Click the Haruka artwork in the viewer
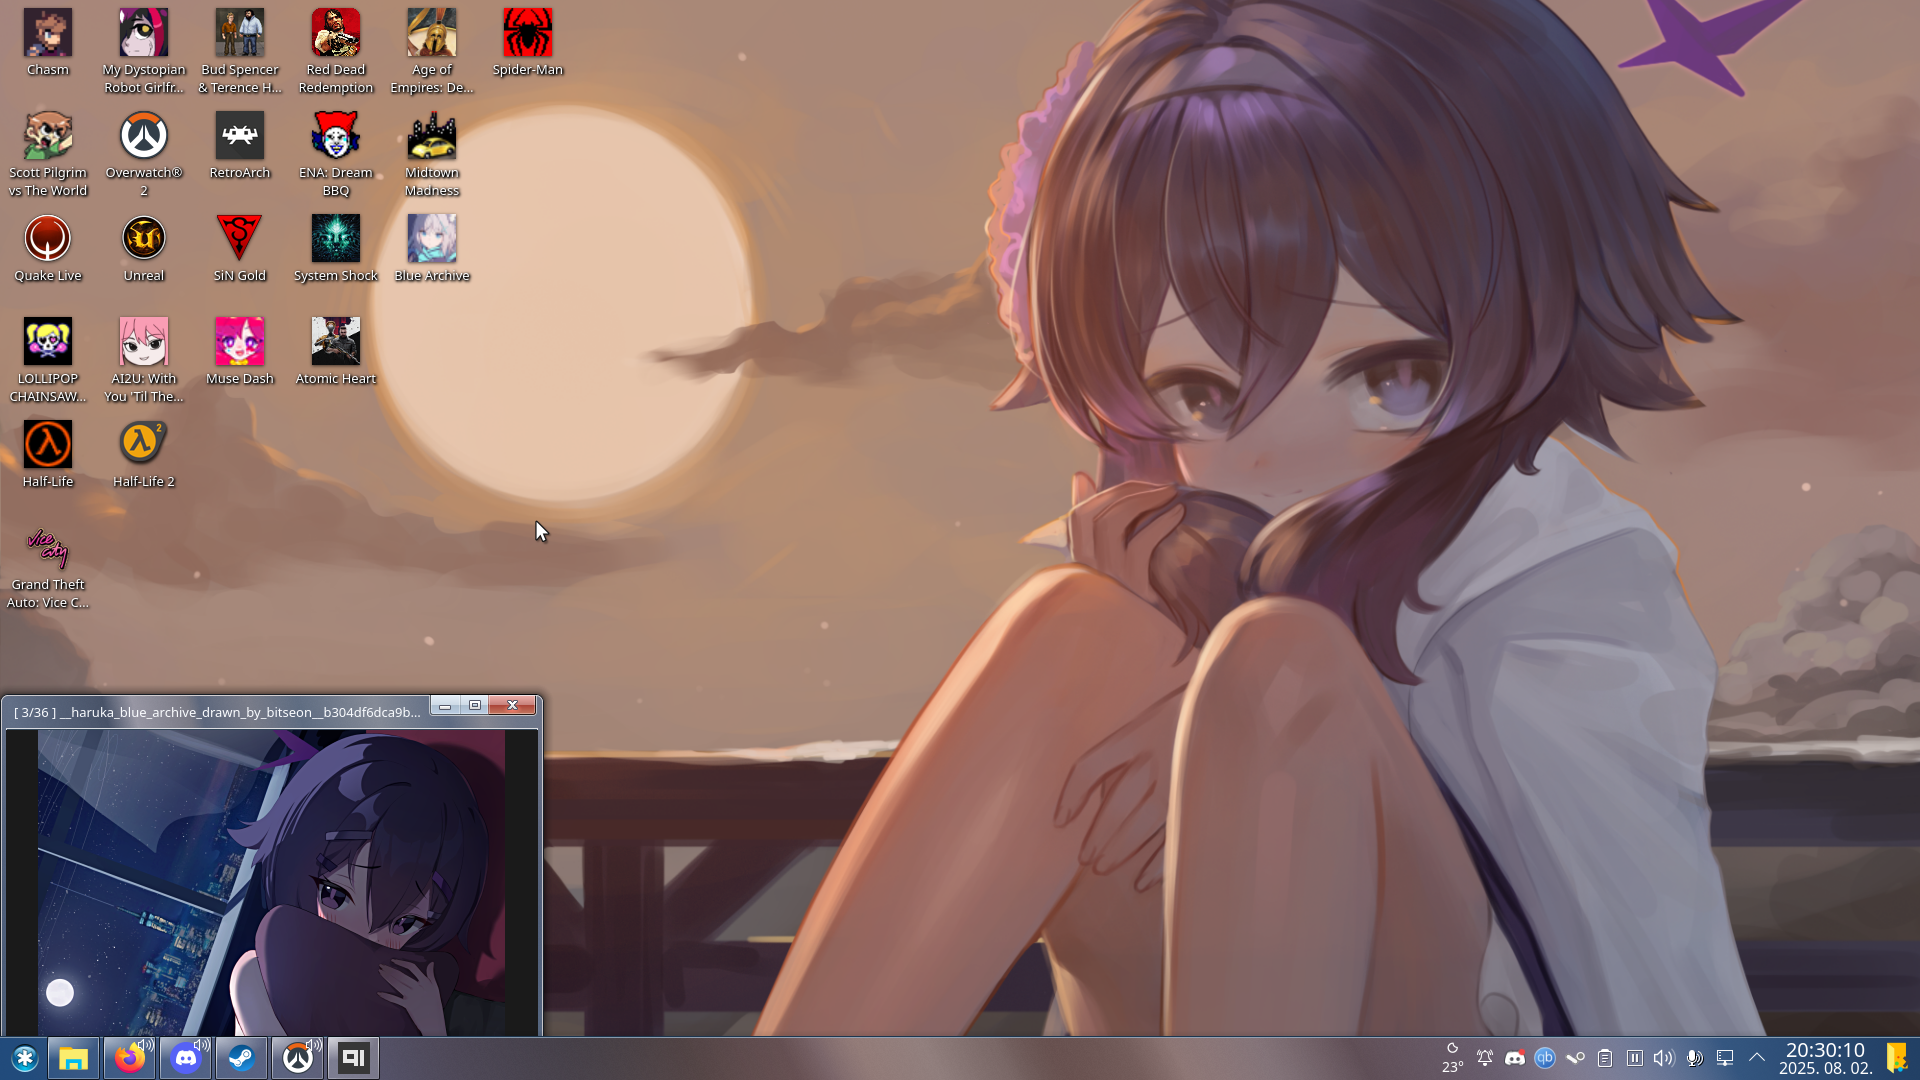This screenshot has height=1080, width=1920. click(271, 883)
